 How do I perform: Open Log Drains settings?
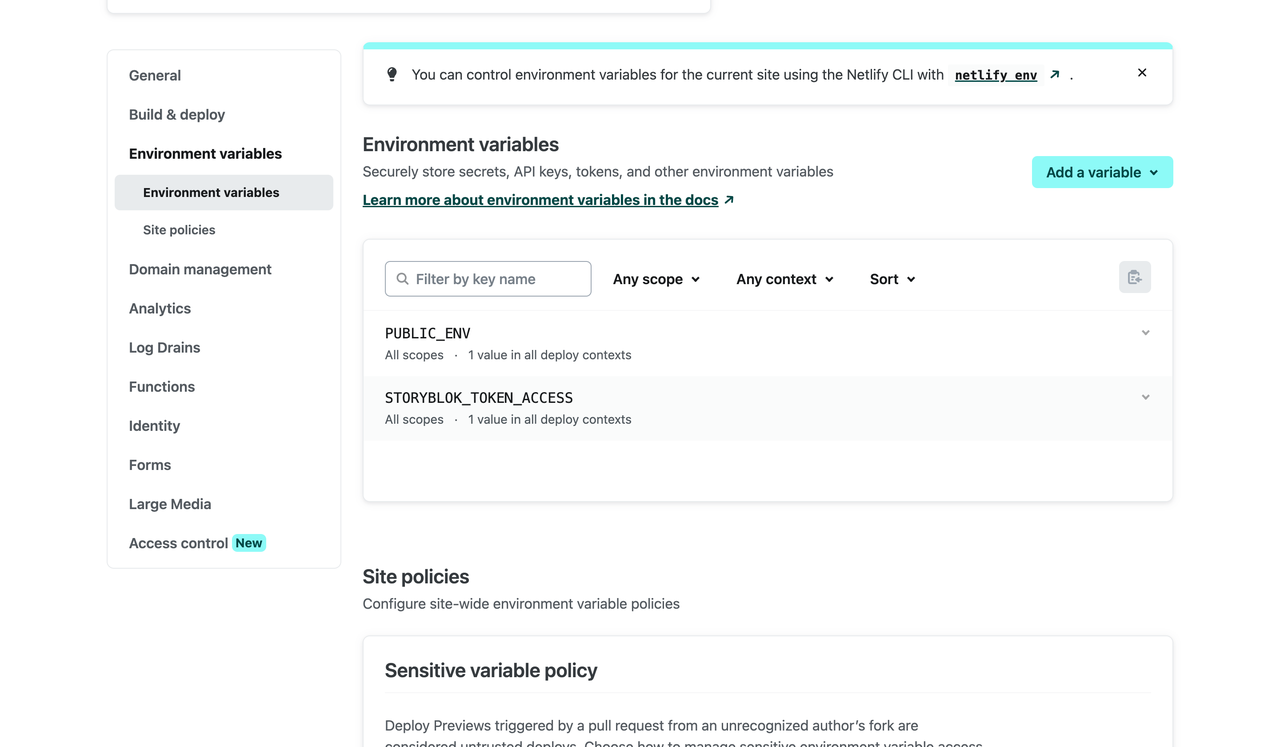[x=164, y=347]
